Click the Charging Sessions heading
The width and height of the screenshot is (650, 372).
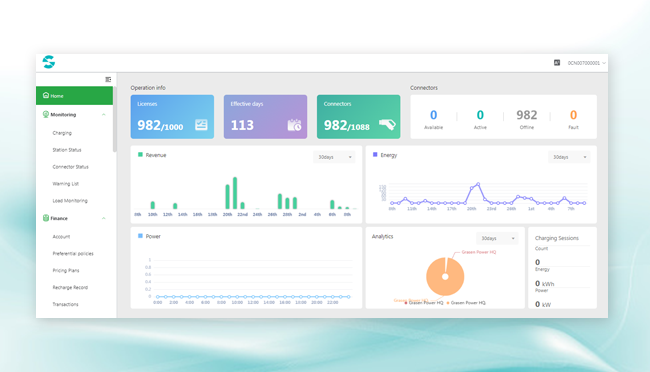coord(556,238)
